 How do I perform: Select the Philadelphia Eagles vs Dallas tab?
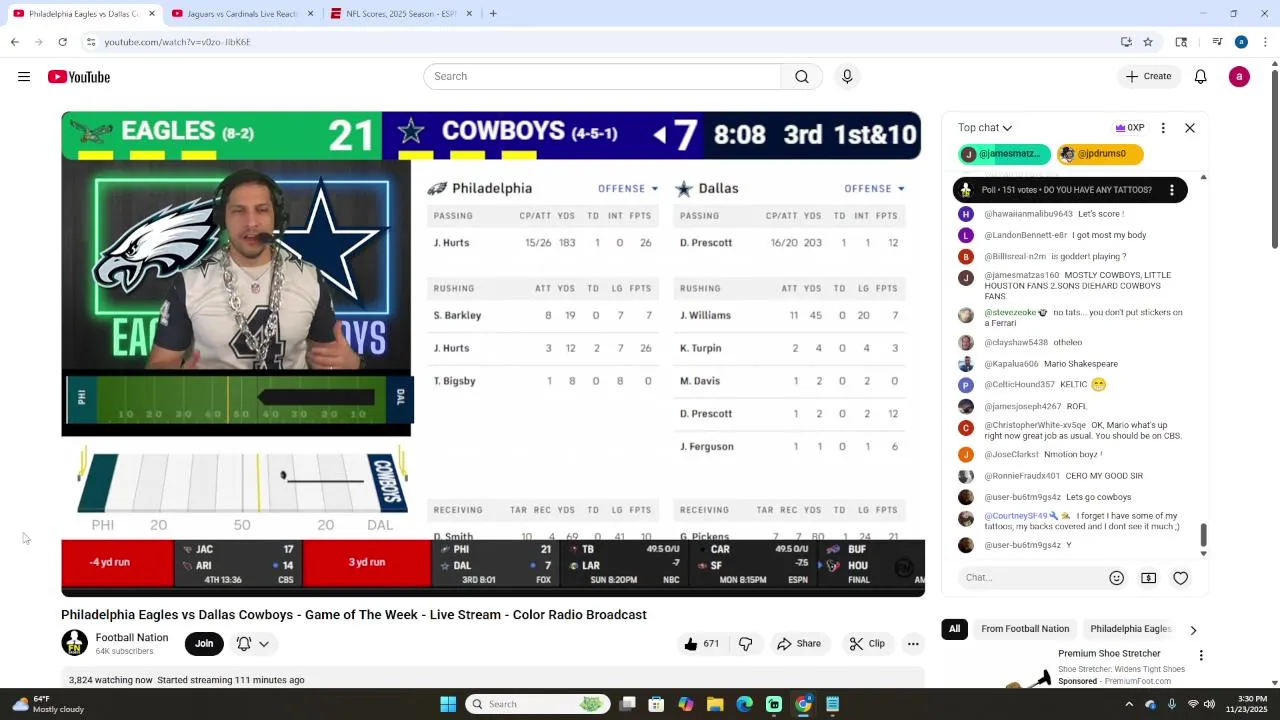pyautogui.click(x=84, y=14)
